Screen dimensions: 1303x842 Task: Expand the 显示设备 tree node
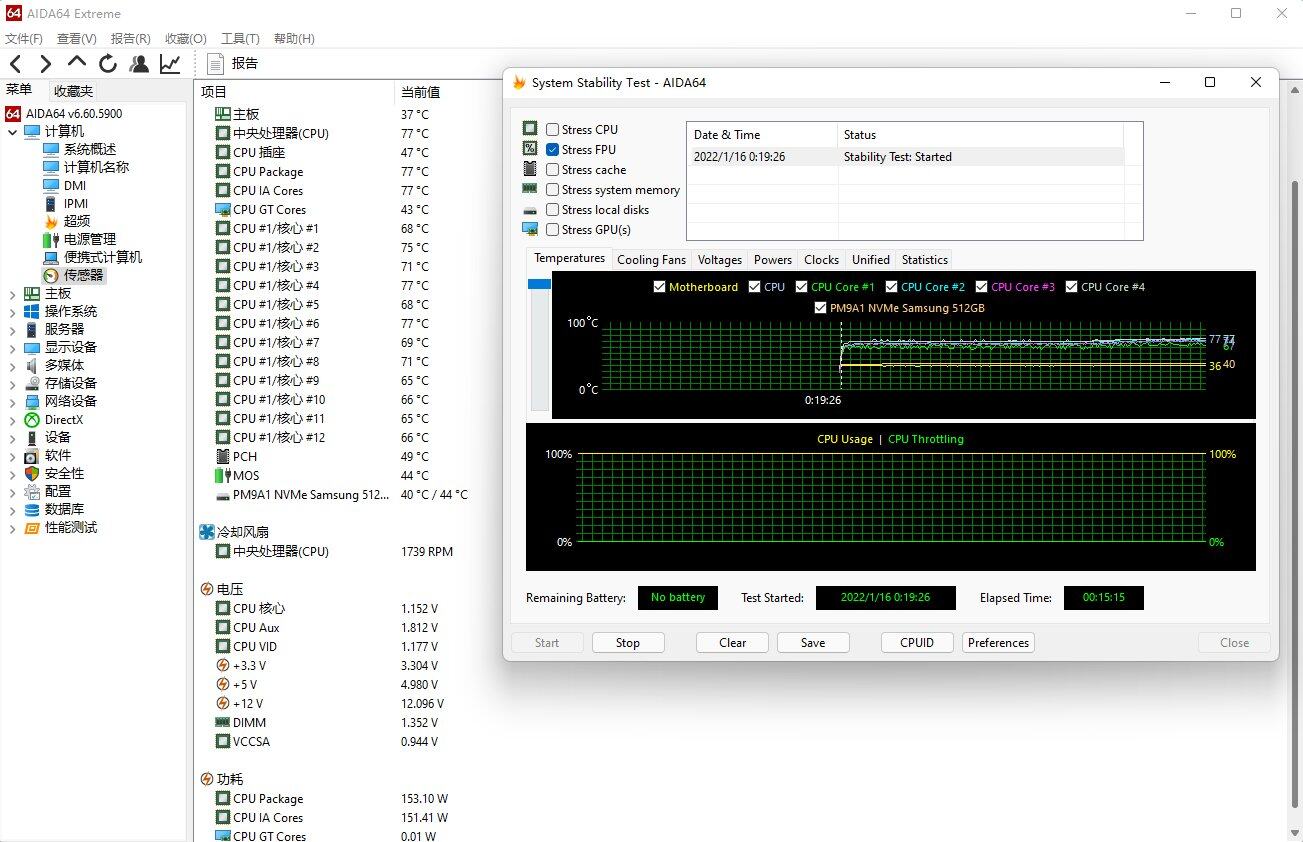(12, 348)
